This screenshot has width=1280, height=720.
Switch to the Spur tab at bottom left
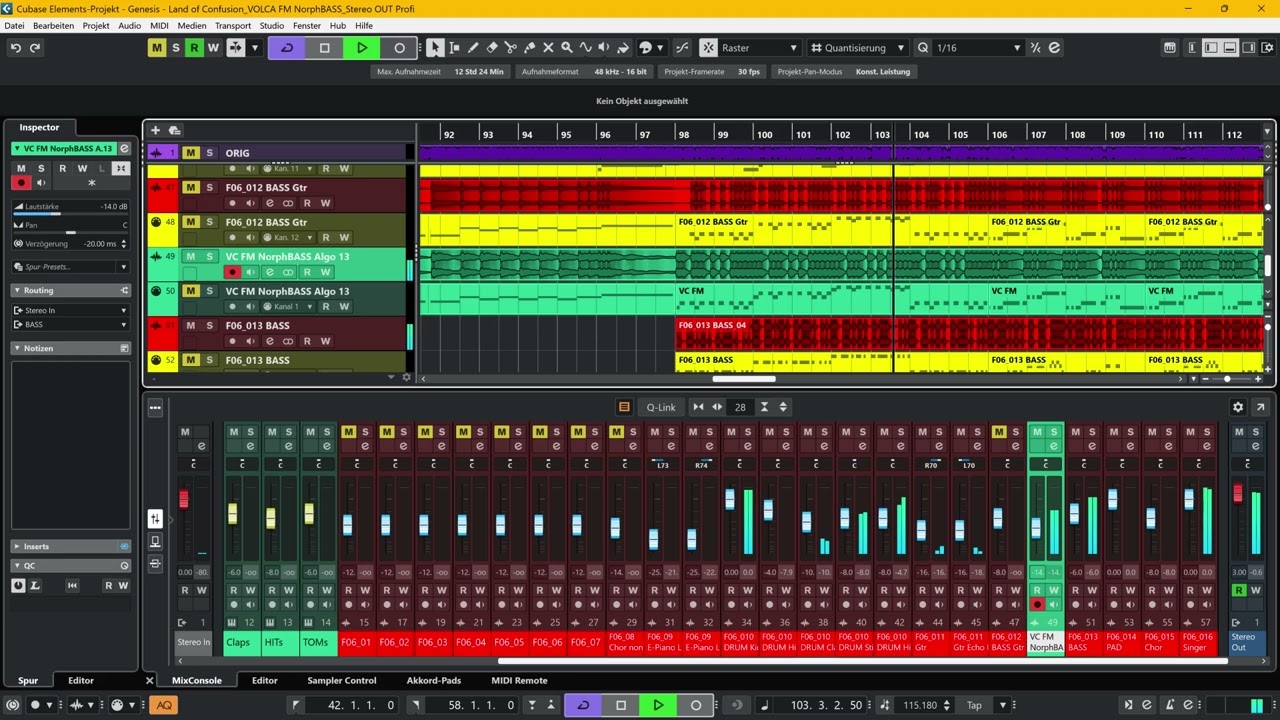click(x=28, y=680)
